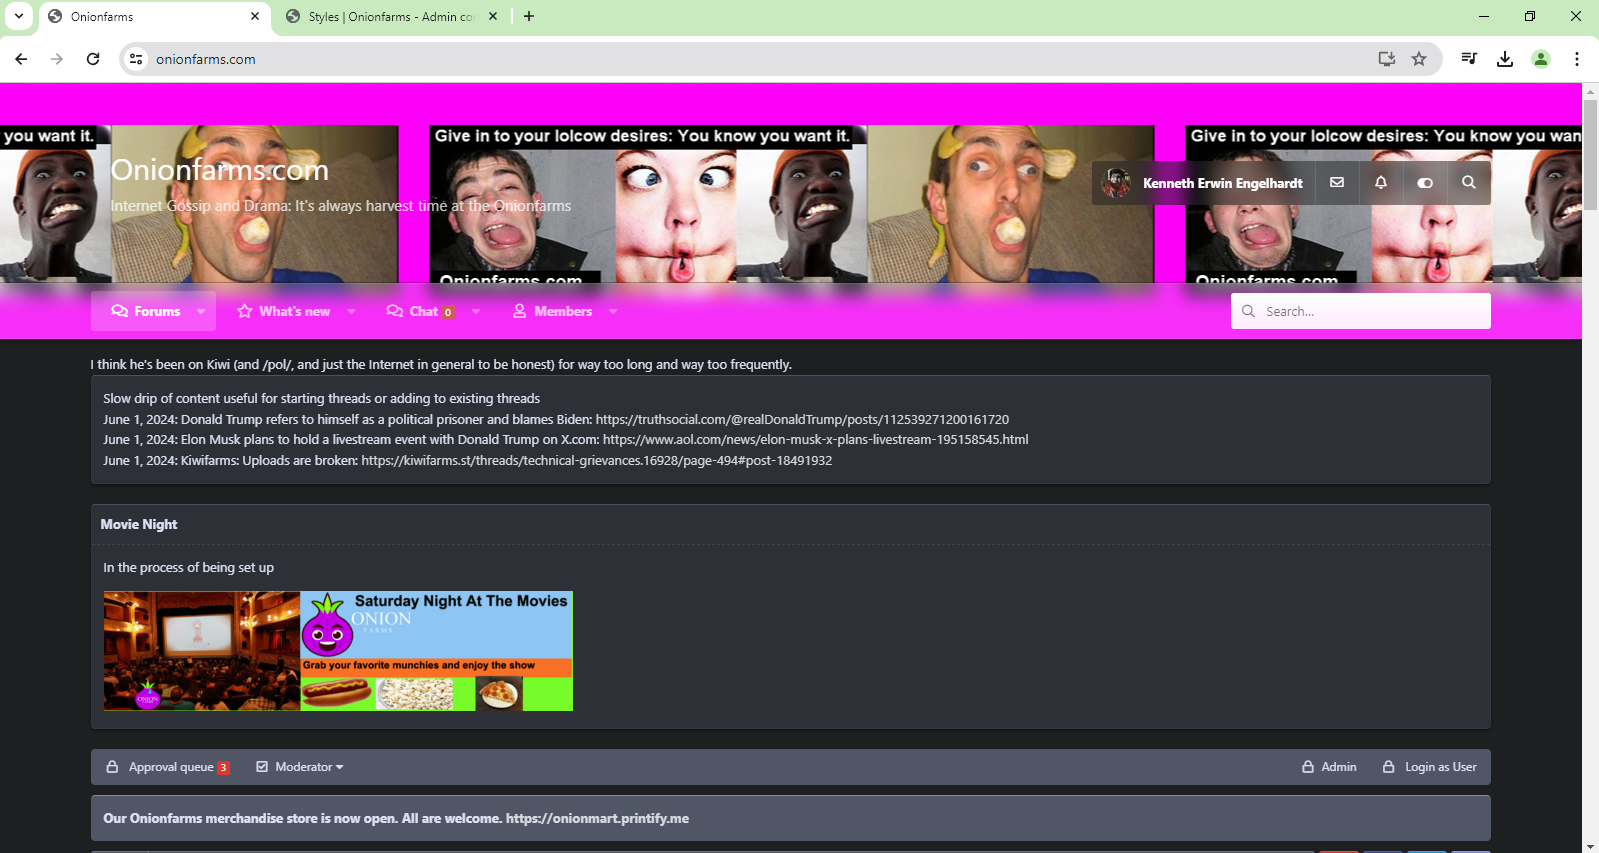
Task: Go forward in browser history
Action: 57,59
